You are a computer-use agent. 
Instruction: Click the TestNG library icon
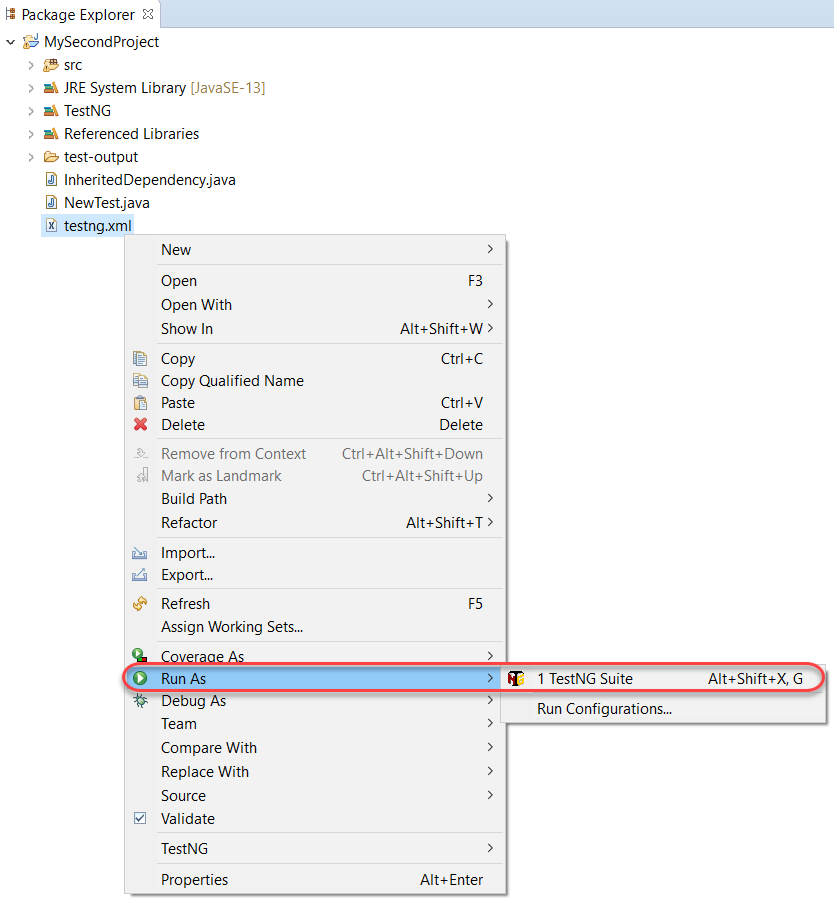51,111
